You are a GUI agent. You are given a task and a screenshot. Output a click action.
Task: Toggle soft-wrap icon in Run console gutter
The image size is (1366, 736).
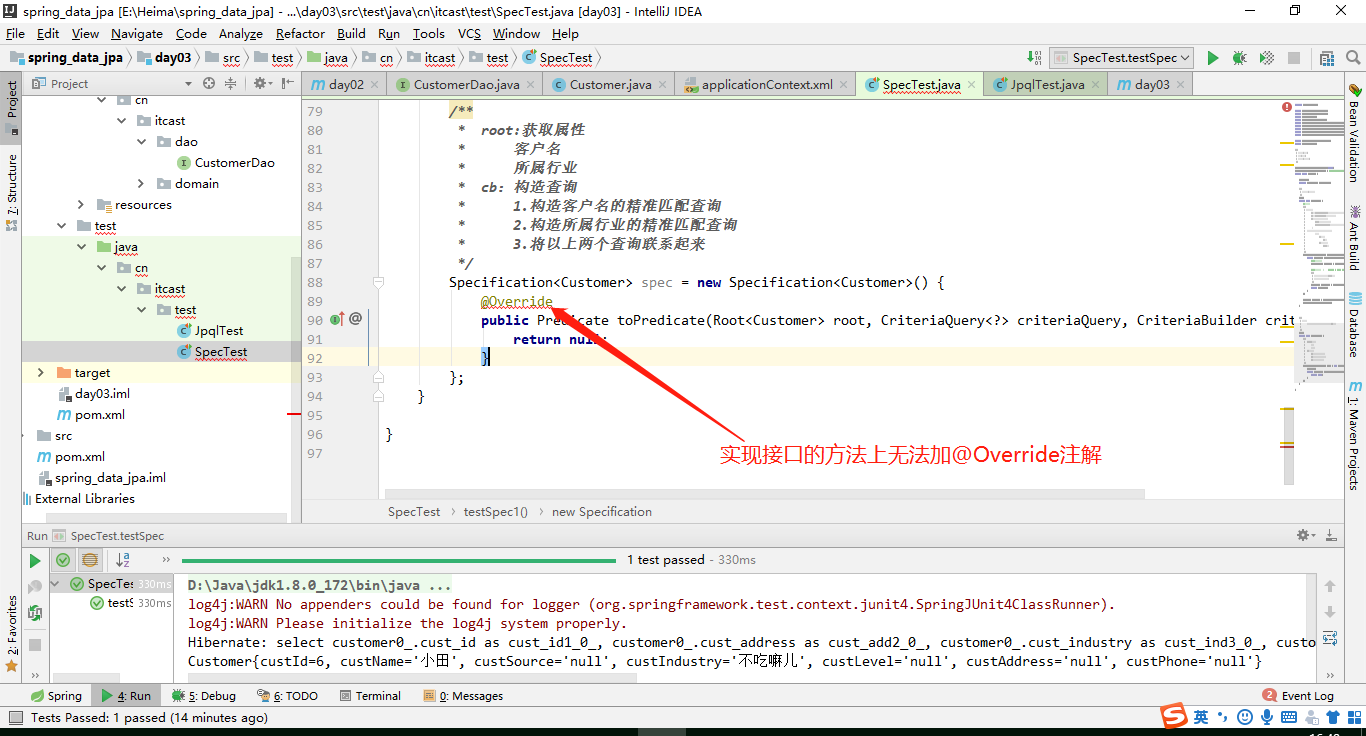(1330, 638)
